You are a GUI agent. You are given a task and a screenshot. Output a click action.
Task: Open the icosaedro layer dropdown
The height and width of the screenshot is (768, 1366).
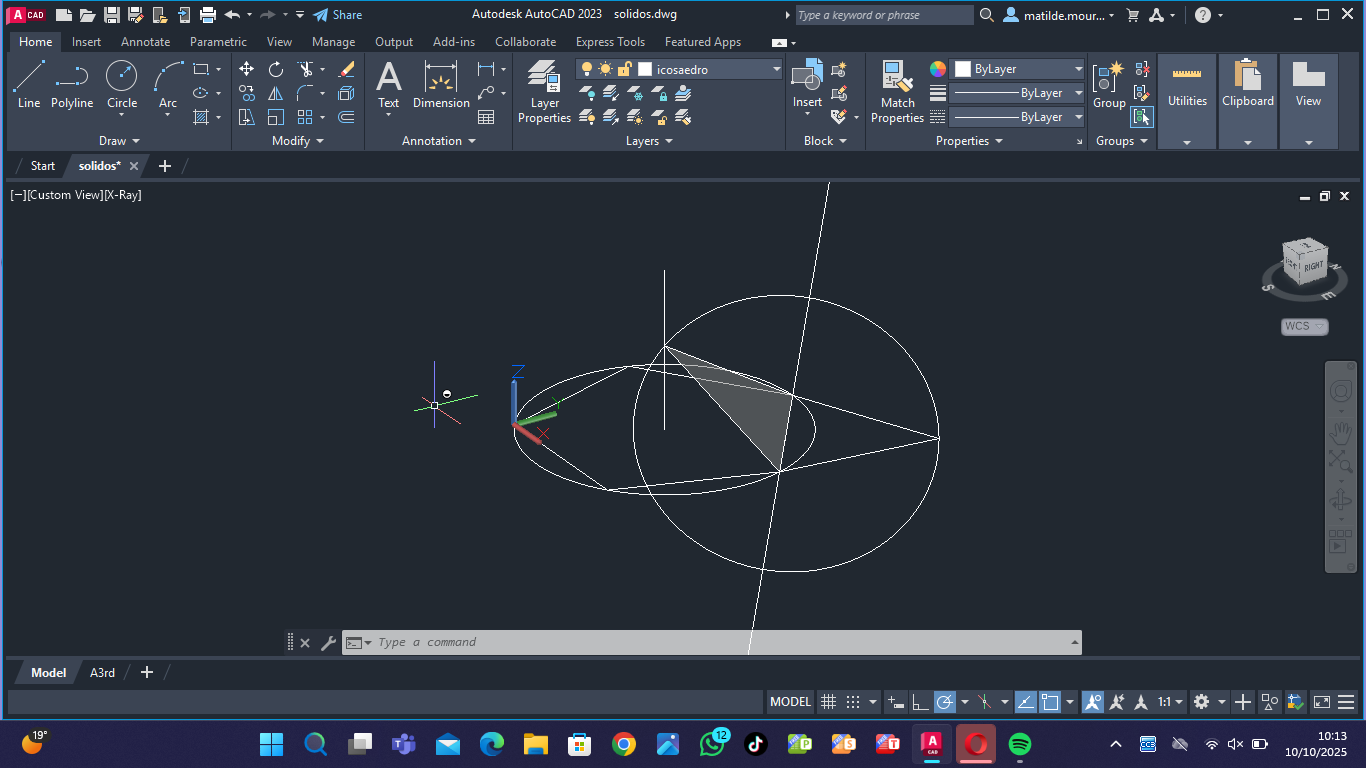pyautogui.click(x=776, y=69)
